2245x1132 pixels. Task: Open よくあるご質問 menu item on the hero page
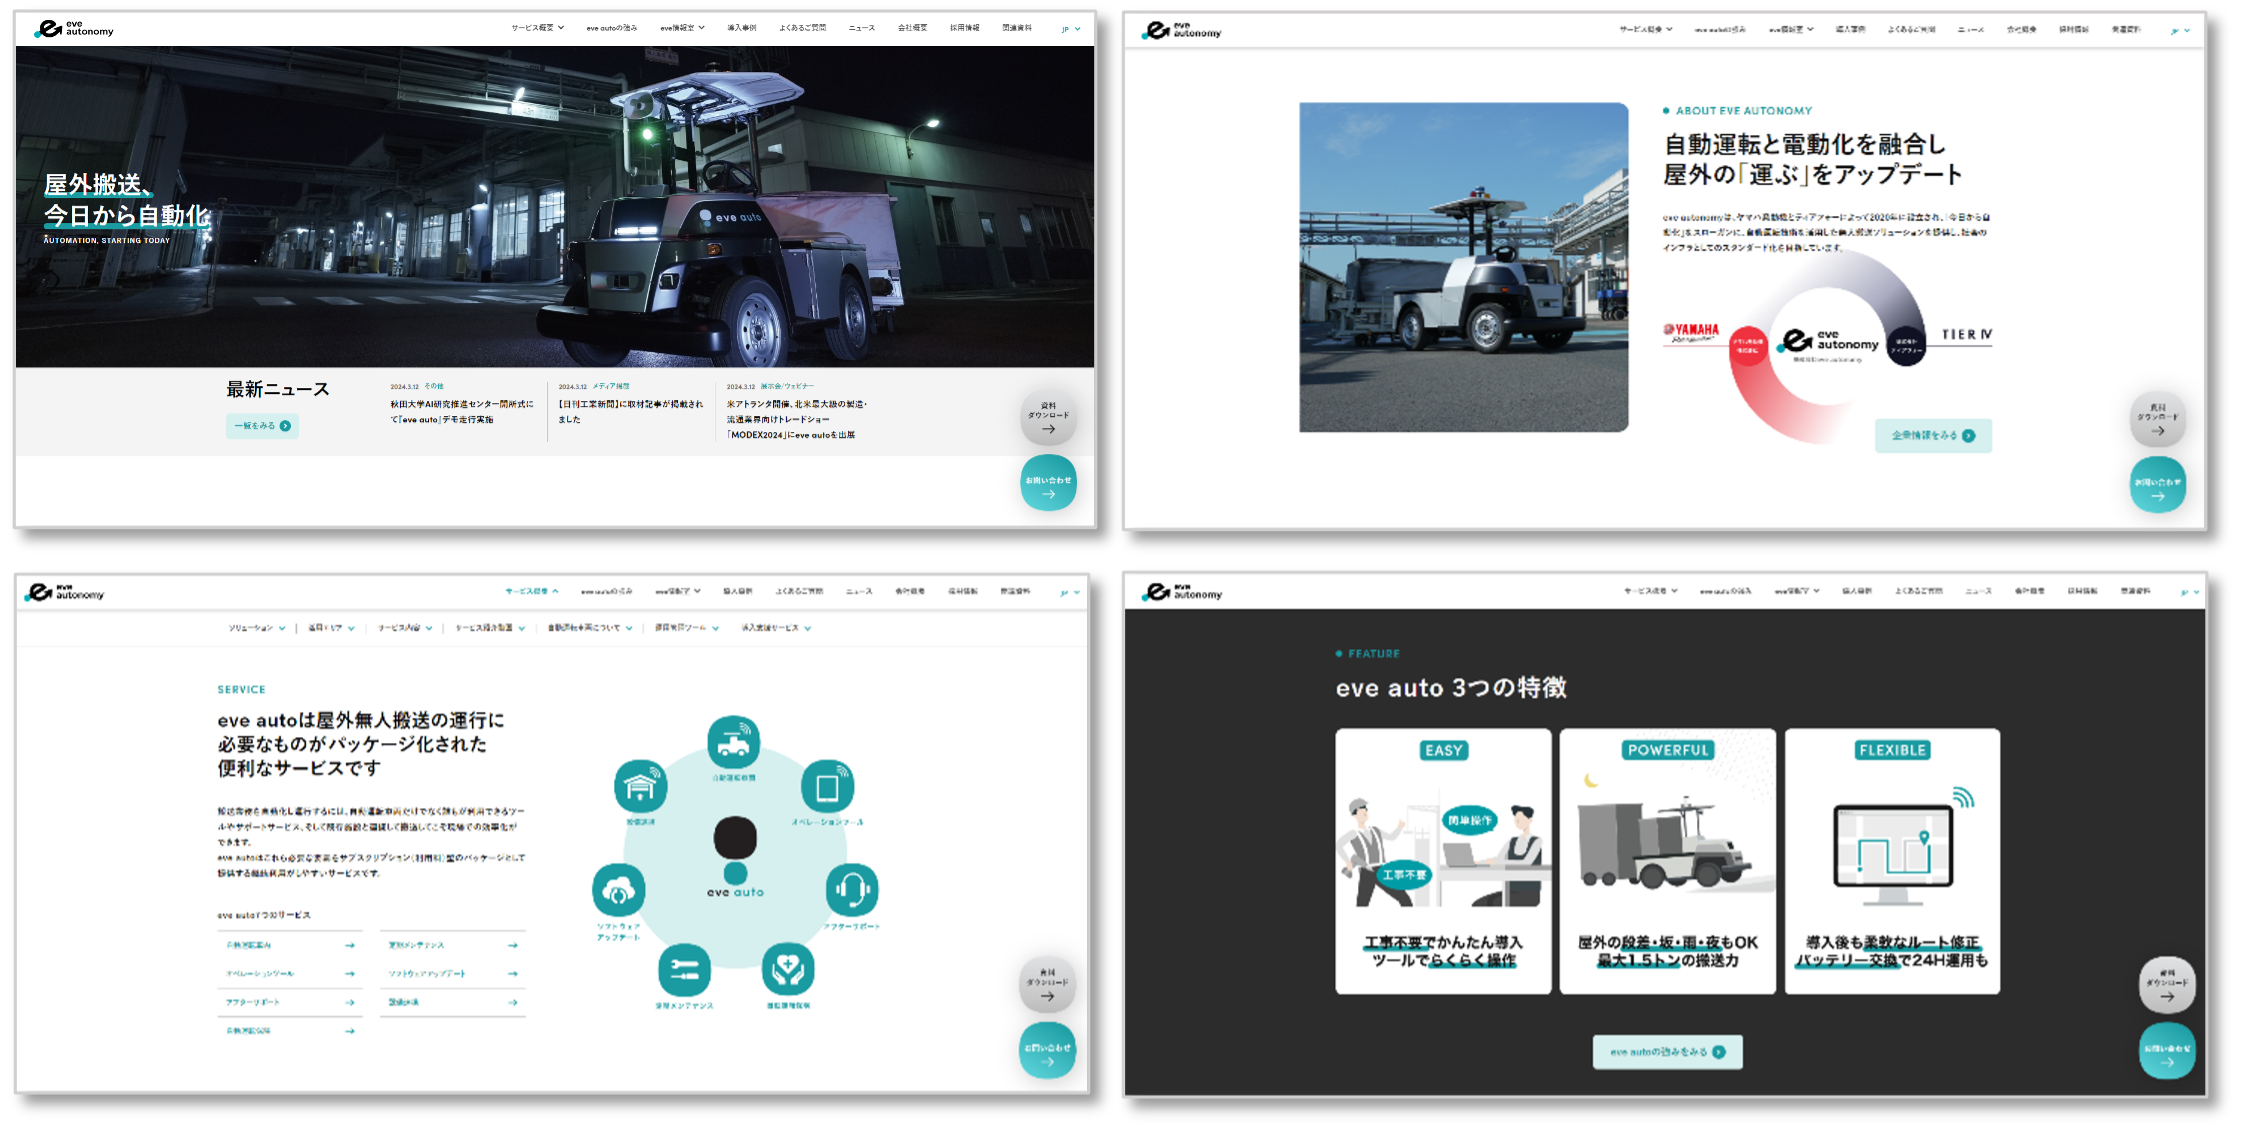(x=802, y=28)
